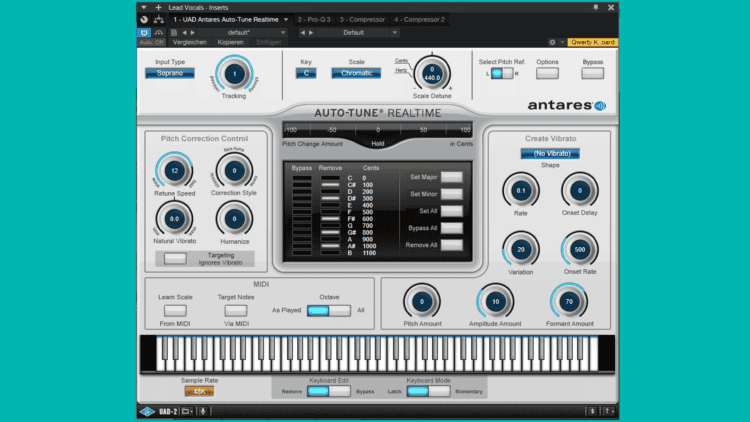750x422 pixels.
Task: Go to previous preset left of default*
Action: (x=185, y=33)
